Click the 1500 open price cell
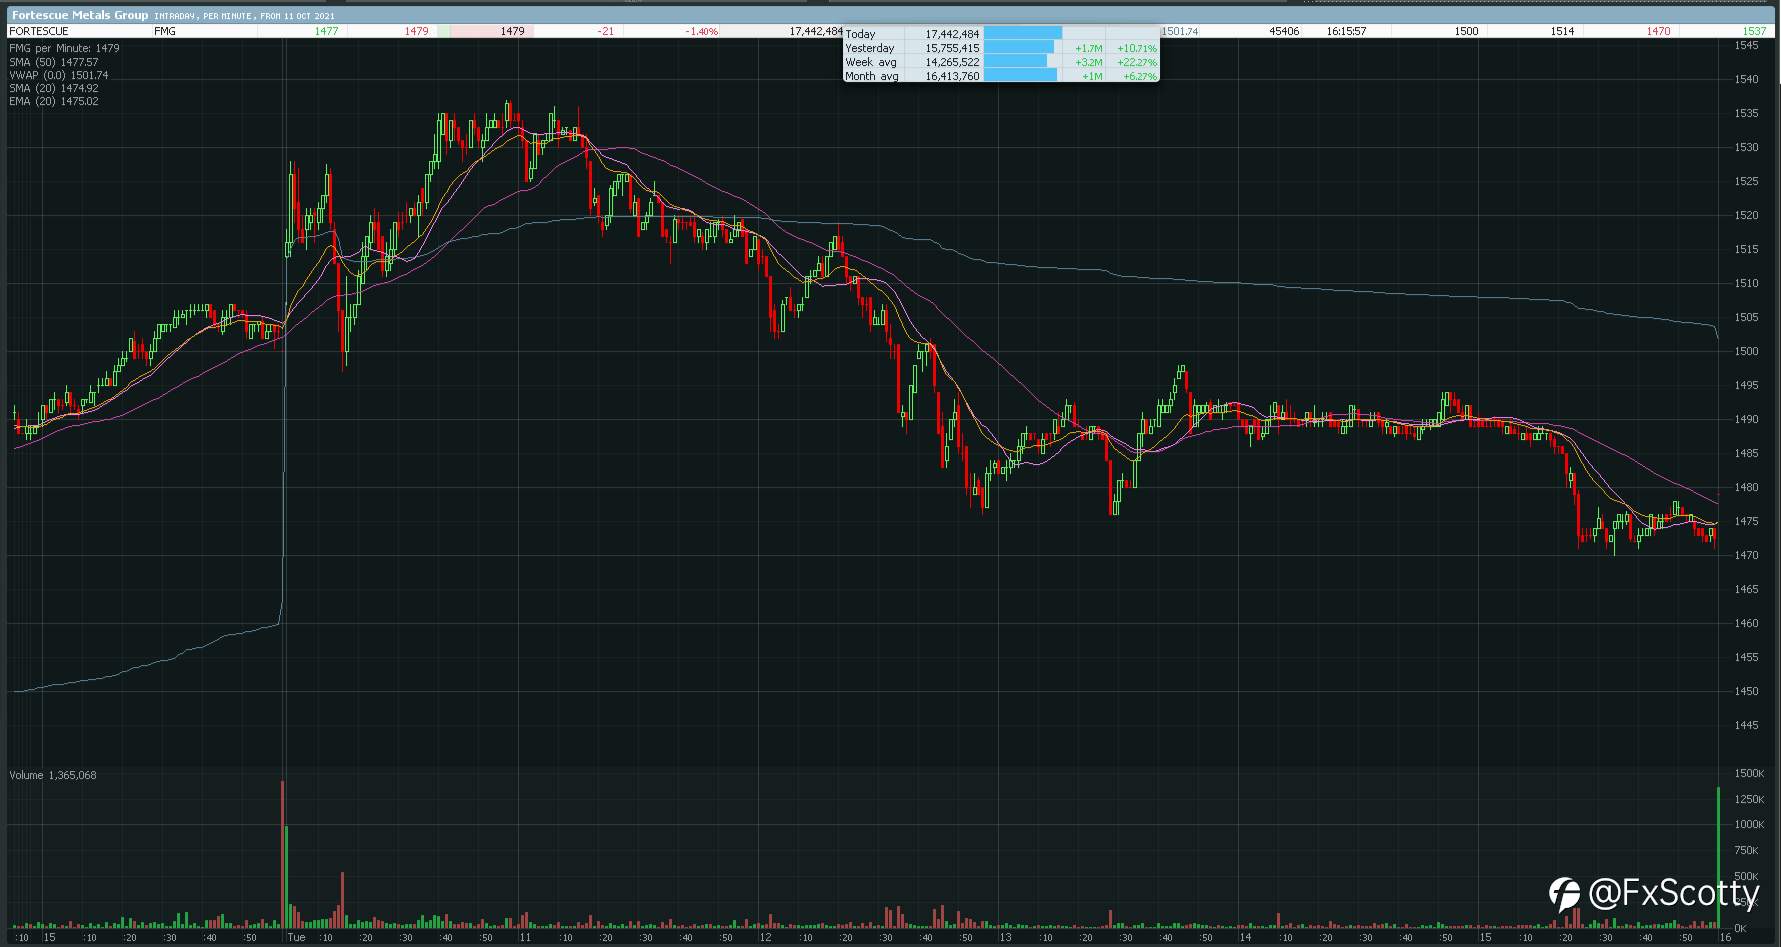Screen dimensions: 1781x947 1466,31
